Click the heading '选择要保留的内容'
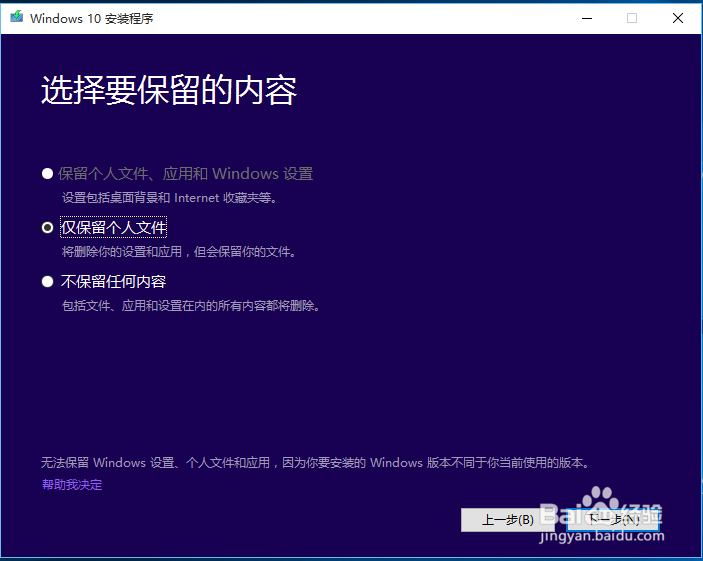 tap(169, 90)
